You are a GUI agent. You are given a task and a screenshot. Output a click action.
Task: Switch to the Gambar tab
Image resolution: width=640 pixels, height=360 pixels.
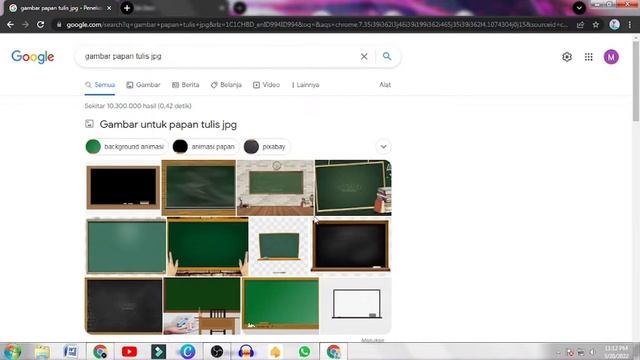(x=143, y=85)
